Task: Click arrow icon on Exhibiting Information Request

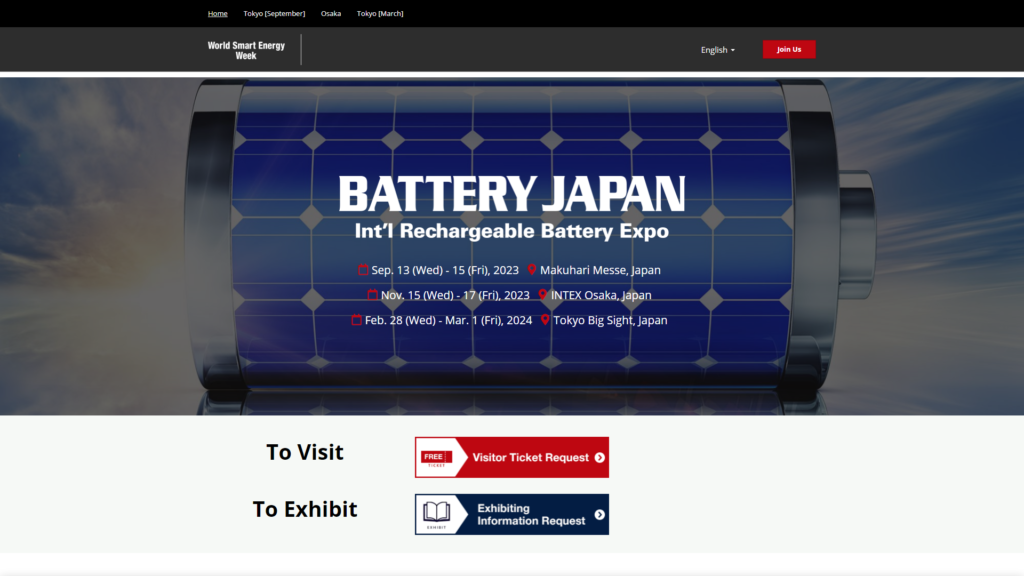Action: click(600, 515)
